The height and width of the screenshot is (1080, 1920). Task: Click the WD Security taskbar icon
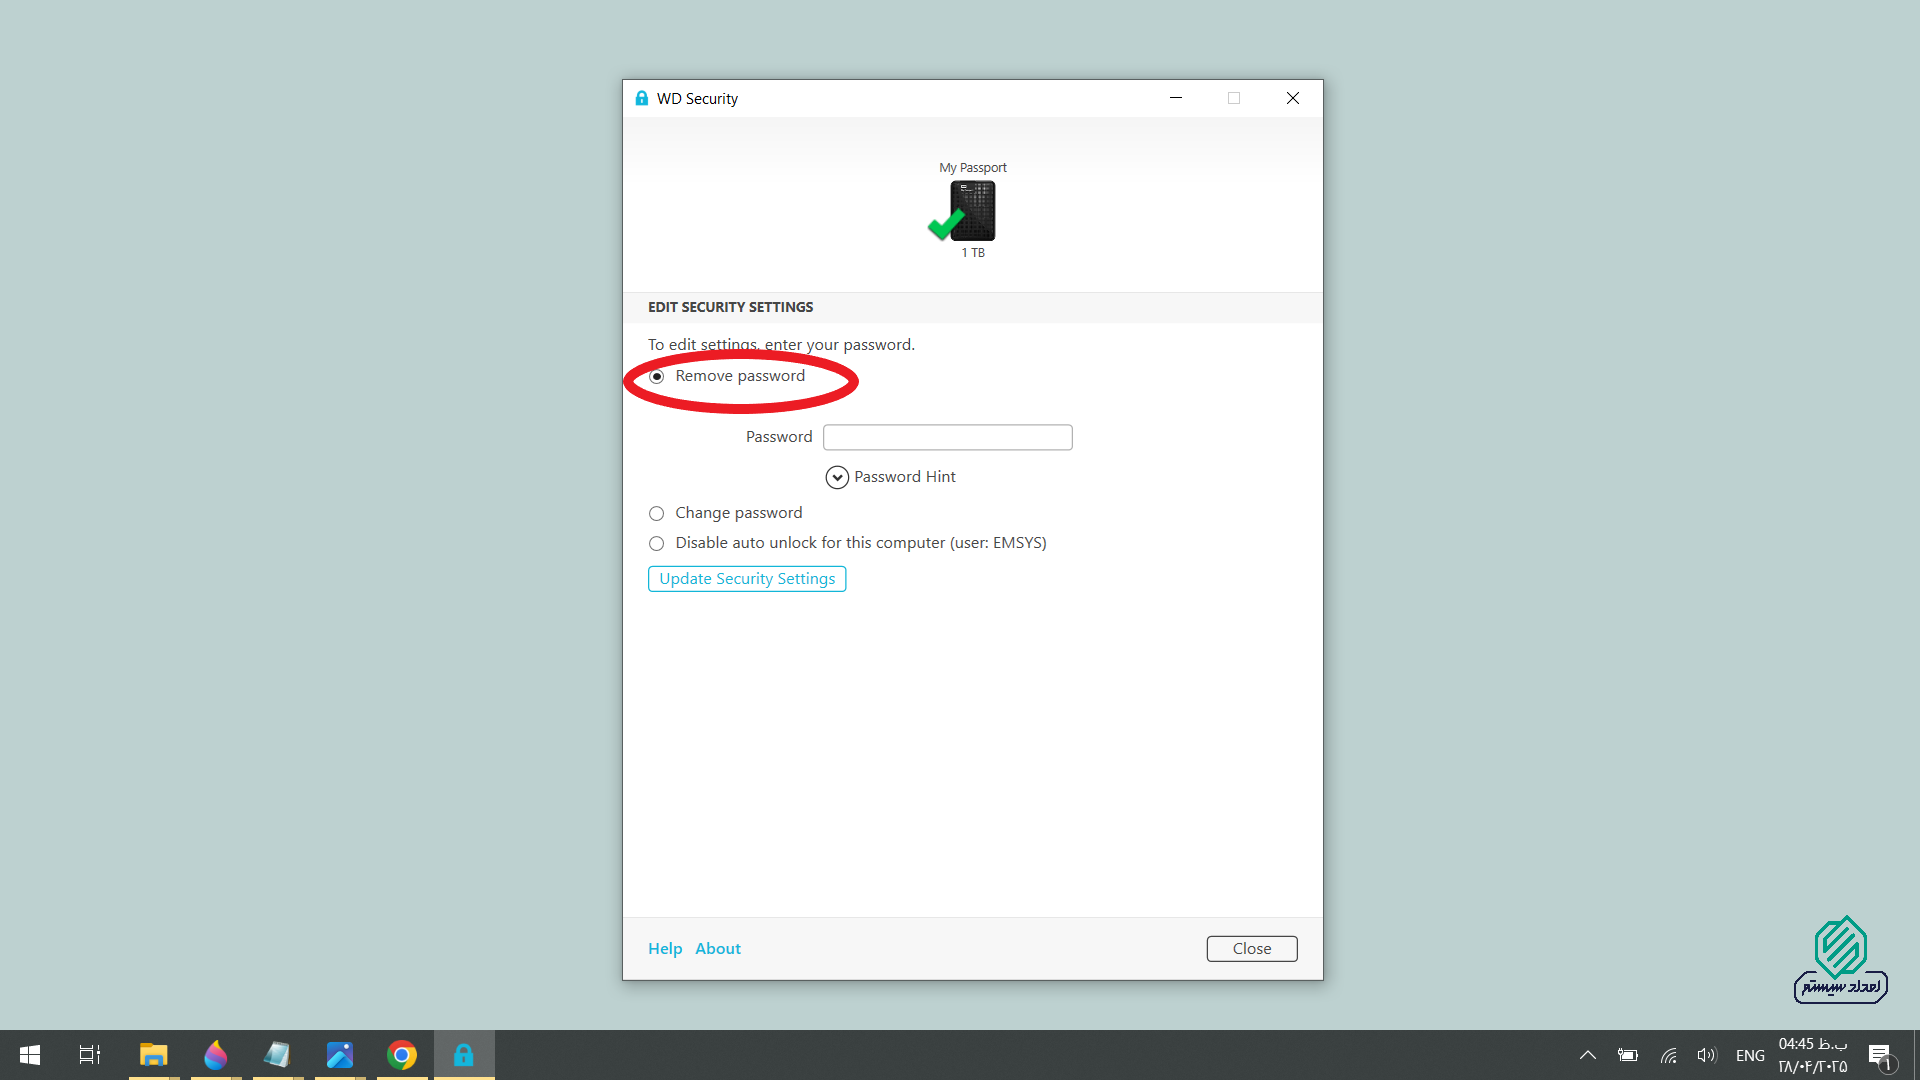[464, 1055]
